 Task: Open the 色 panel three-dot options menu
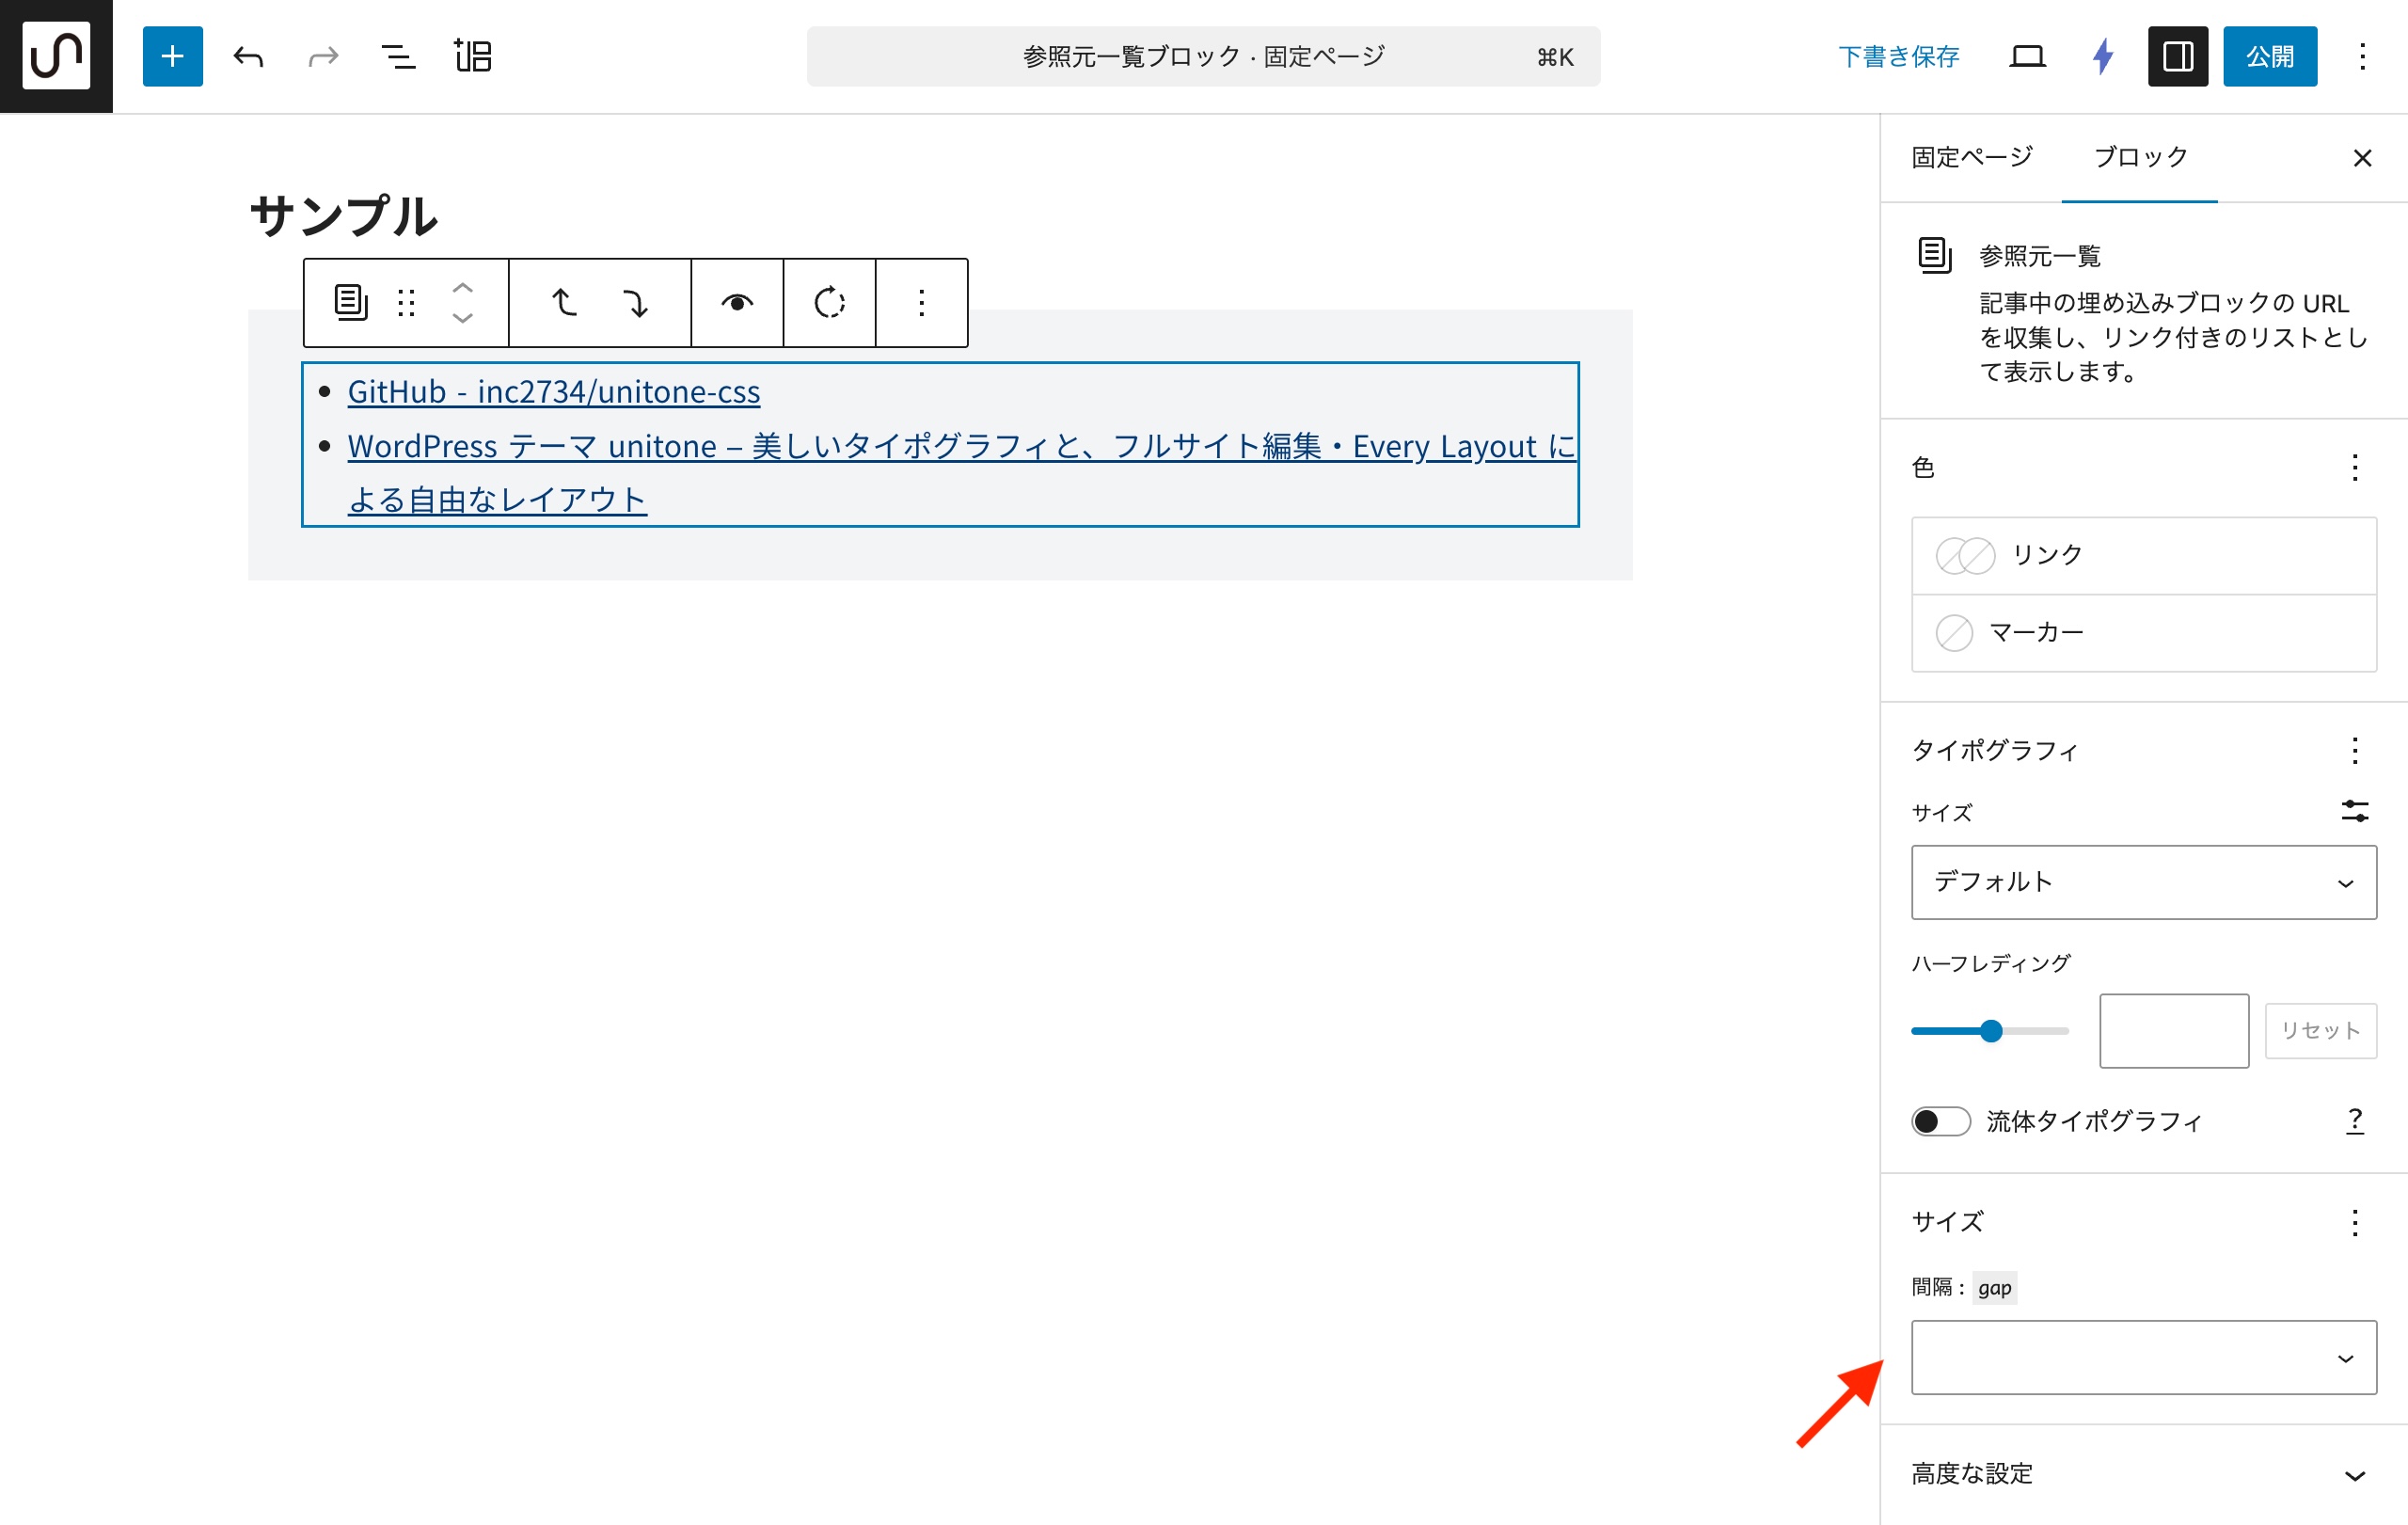tap(2355, 467)
